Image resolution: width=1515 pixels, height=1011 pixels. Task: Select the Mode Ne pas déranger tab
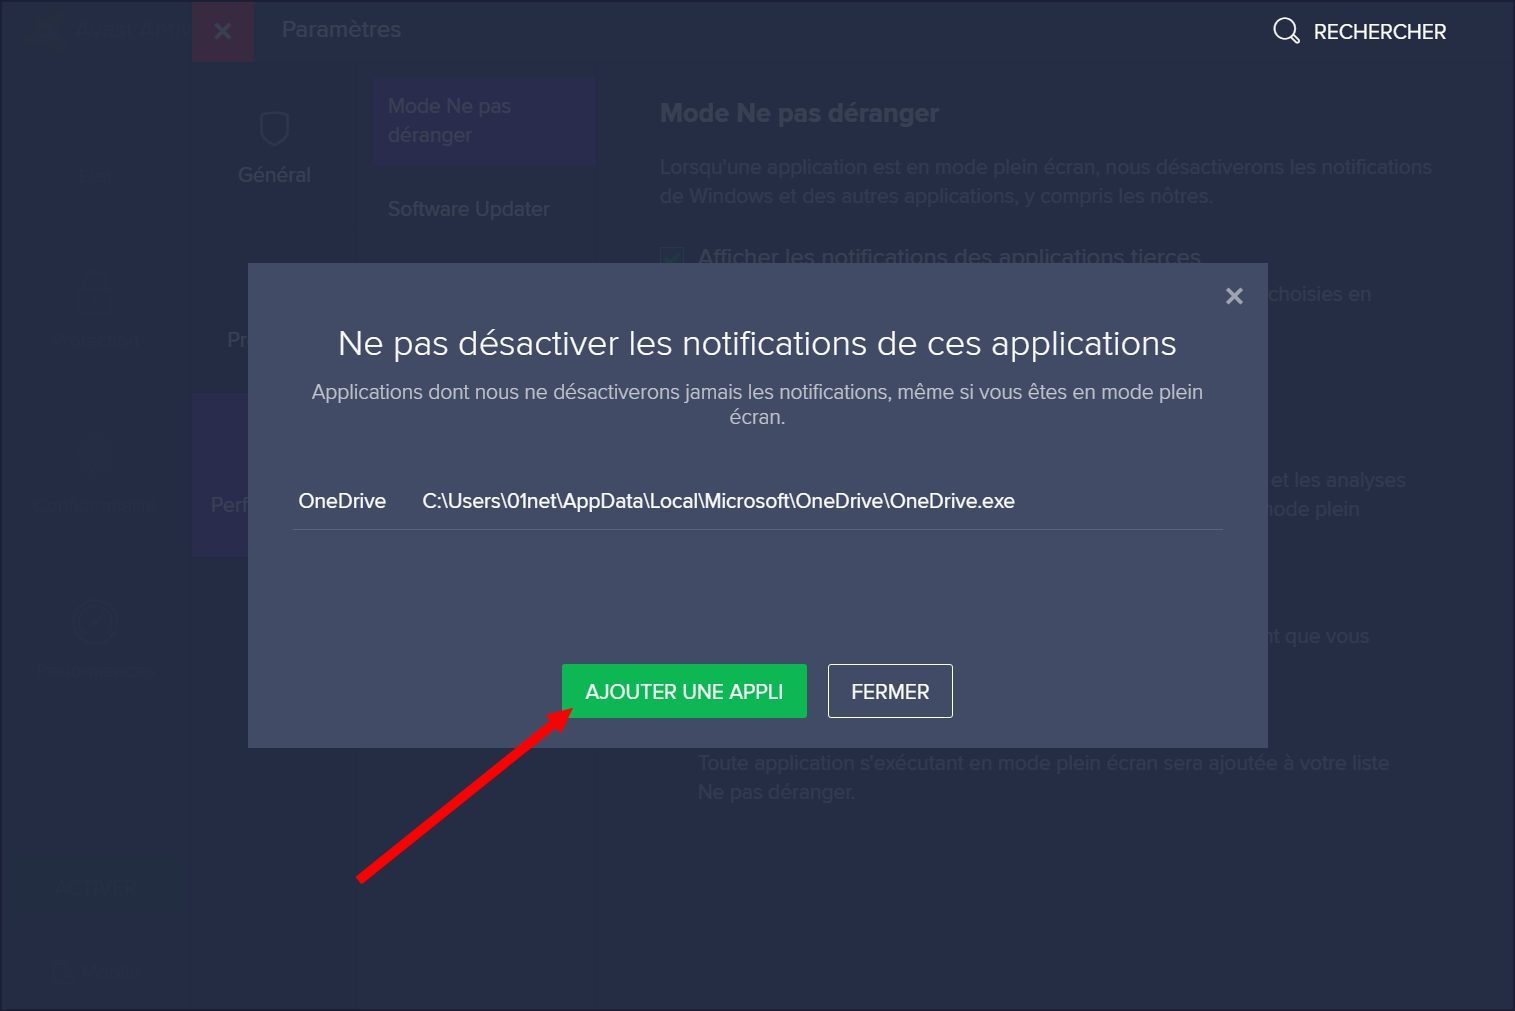coord(485,120)
